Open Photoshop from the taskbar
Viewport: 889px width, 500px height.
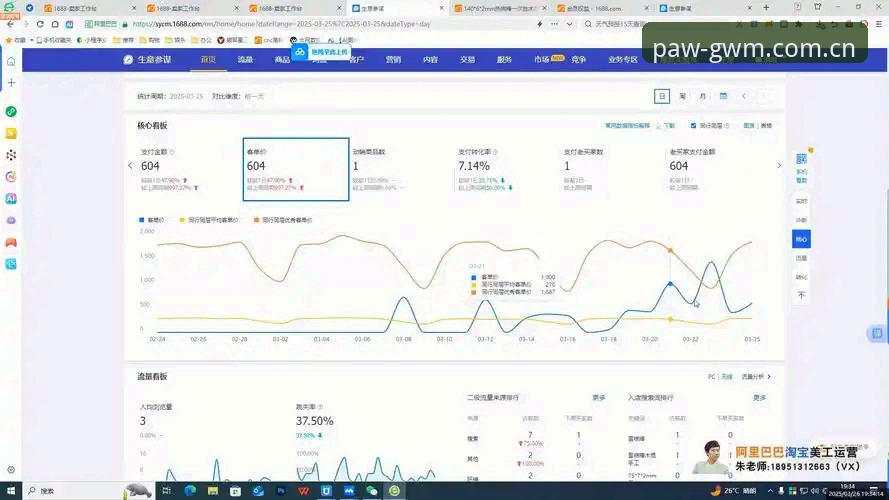point(281,491)
